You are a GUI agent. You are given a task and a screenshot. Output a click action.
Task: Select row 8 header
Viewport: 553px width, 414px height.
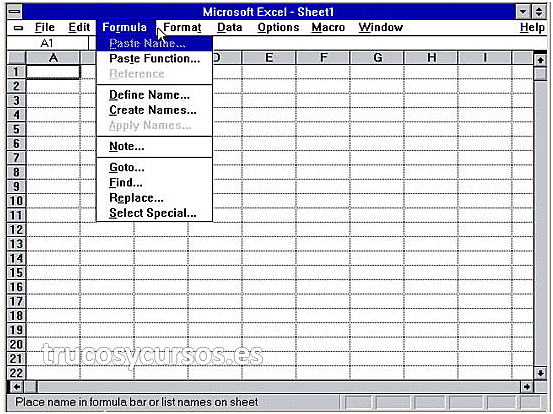point(16,172)
